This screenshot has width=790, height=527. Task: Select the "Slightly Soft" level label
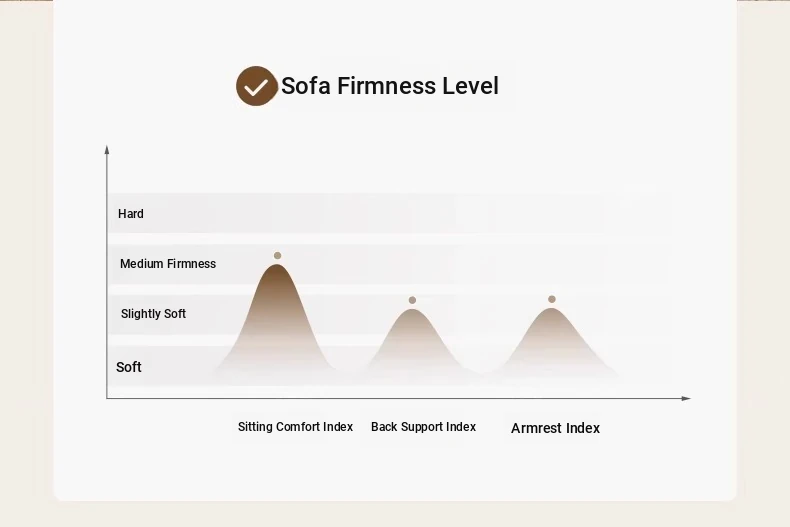coord(153,314)
